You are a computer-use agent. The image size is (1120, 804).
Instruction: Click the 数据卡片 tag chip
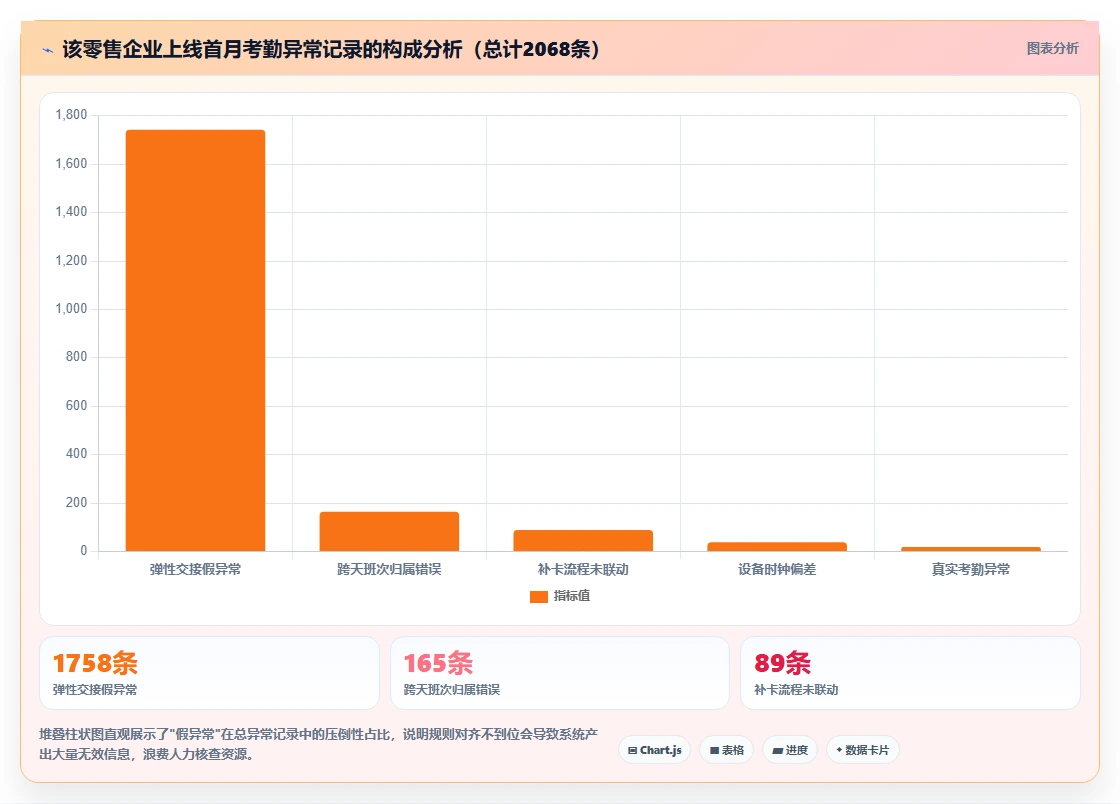(x=862, y=750)
